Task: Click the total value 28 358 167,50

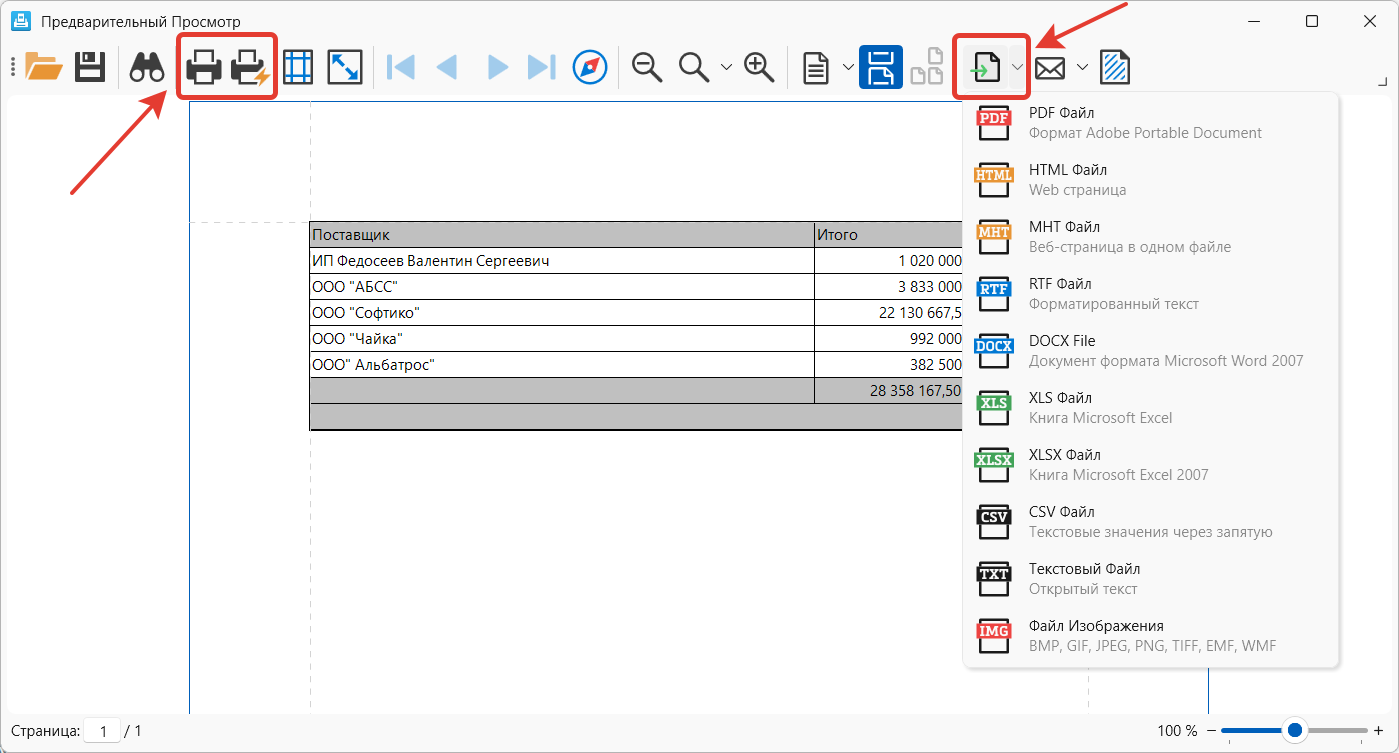Action: click(915, 391)
